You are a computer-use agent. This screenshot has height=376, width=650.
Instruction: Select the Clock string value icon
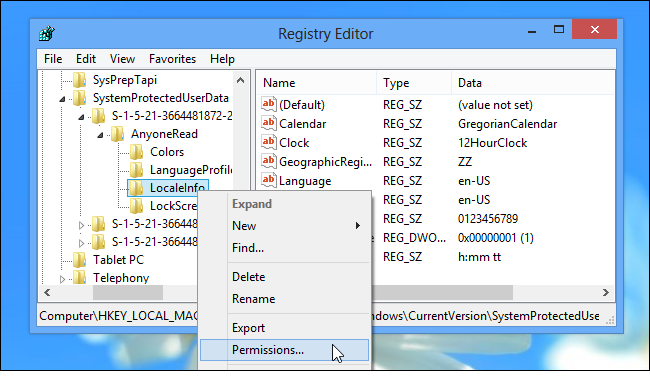pyautogui.click(x=269, y=142)
